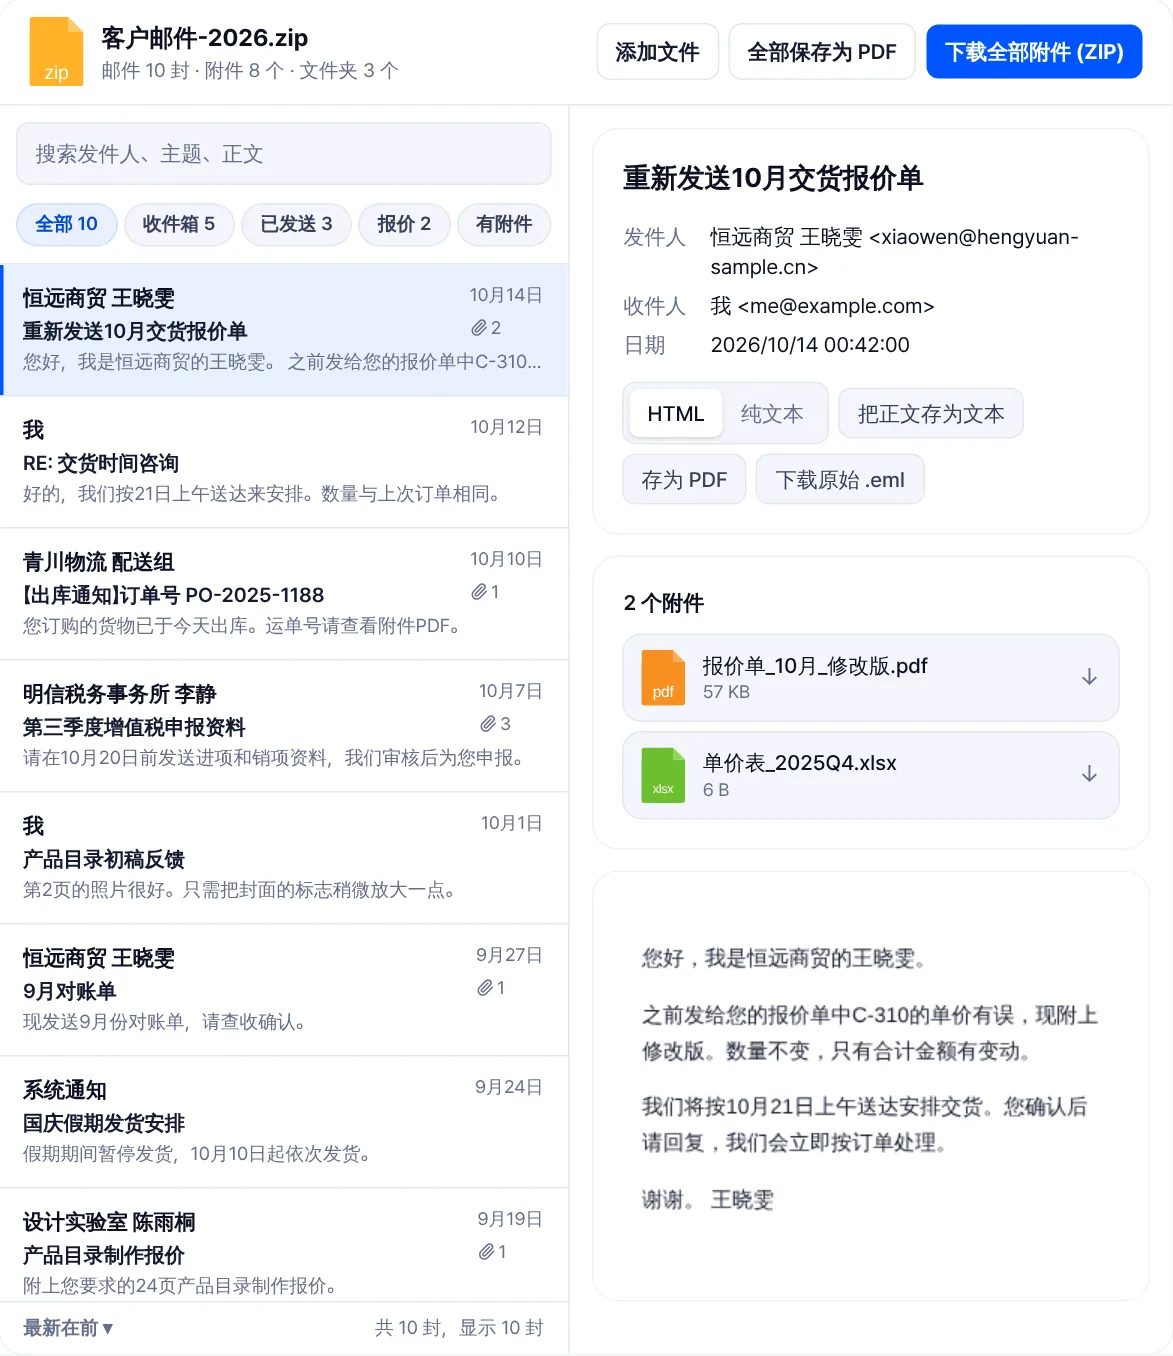
Task: Click the 10月12日 date in email list
Action: coord(507,427)
